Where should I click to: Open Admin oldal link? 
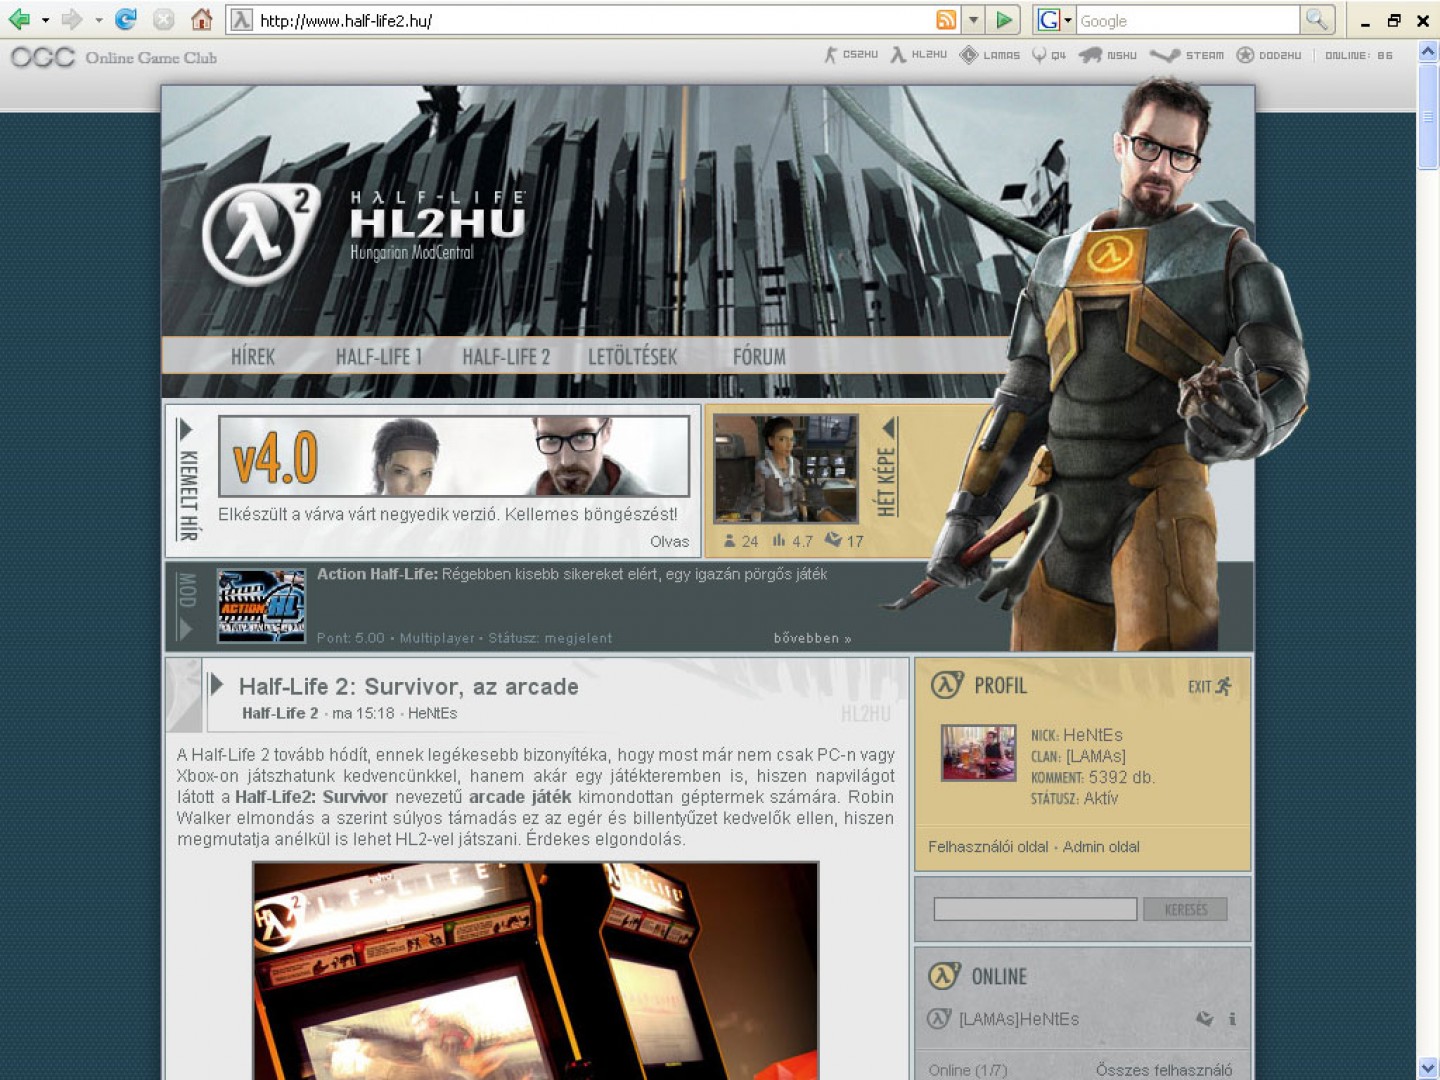click(1101, 847)
